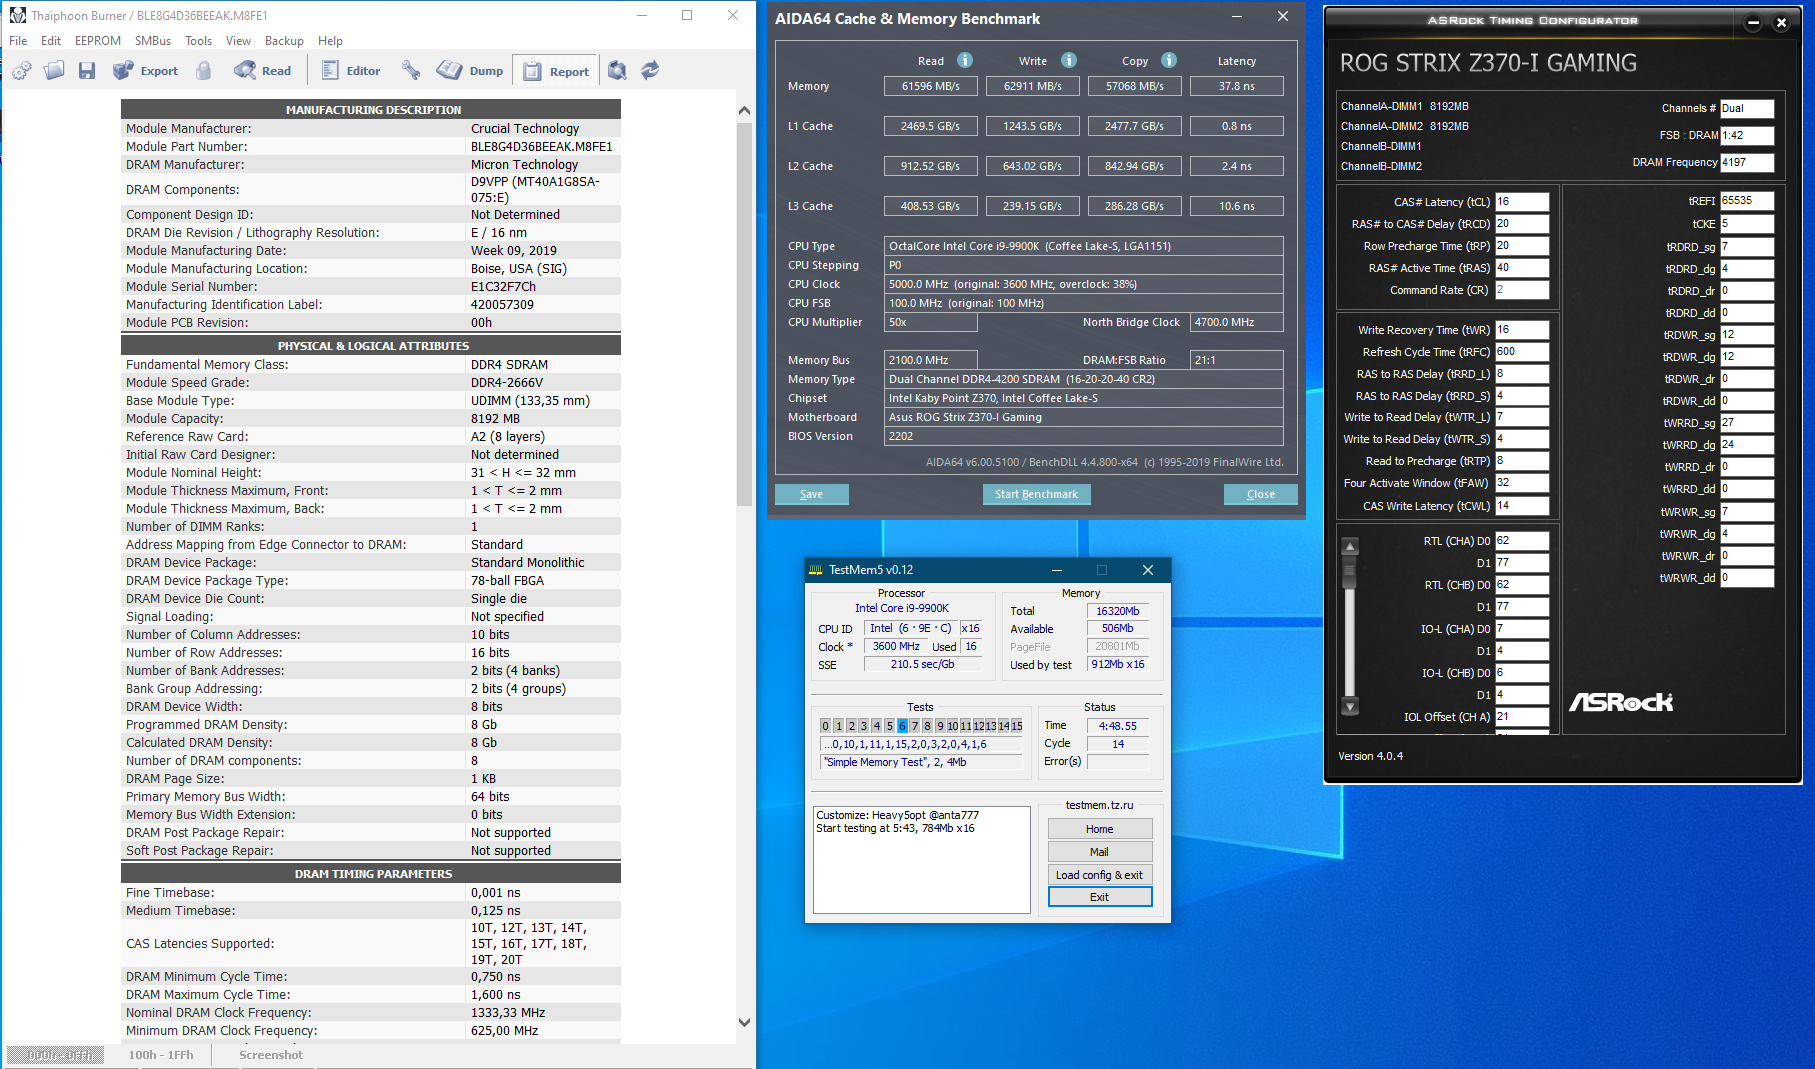Click the RAS# to CAS# Delay (tRCD) field
Viewport: 1815px width, 1069px height.
(1522, 224)
